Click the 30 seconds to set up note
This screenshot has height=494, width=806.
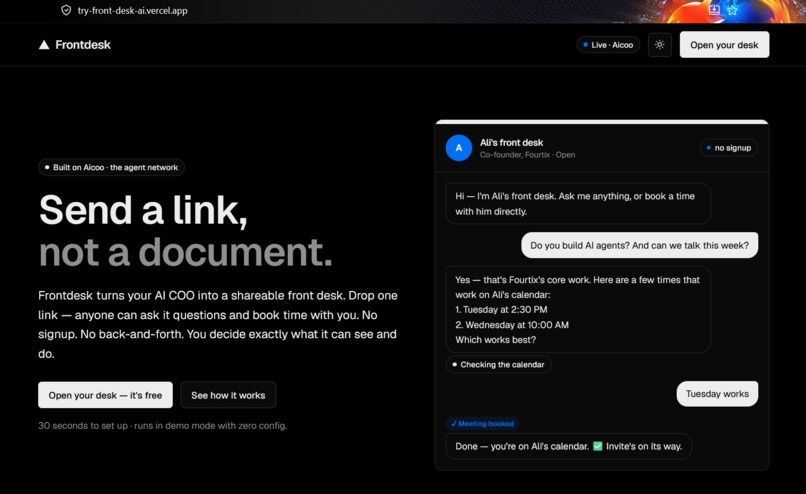(x=162, y=426)
